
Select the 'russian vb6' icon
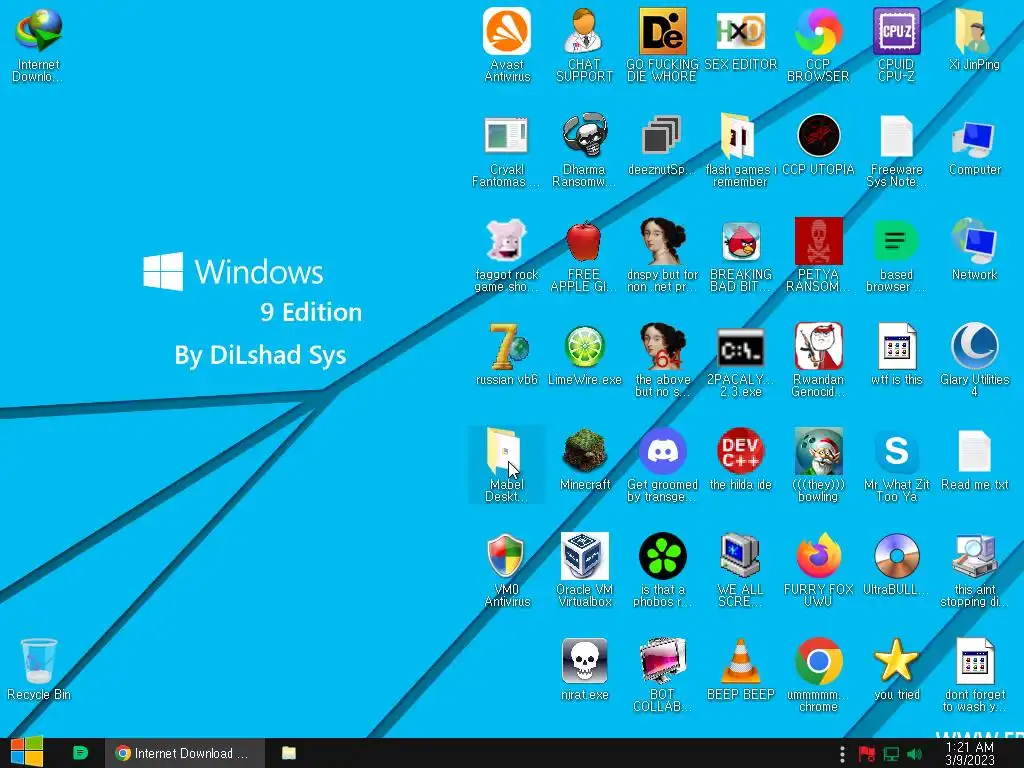point(507,355)
